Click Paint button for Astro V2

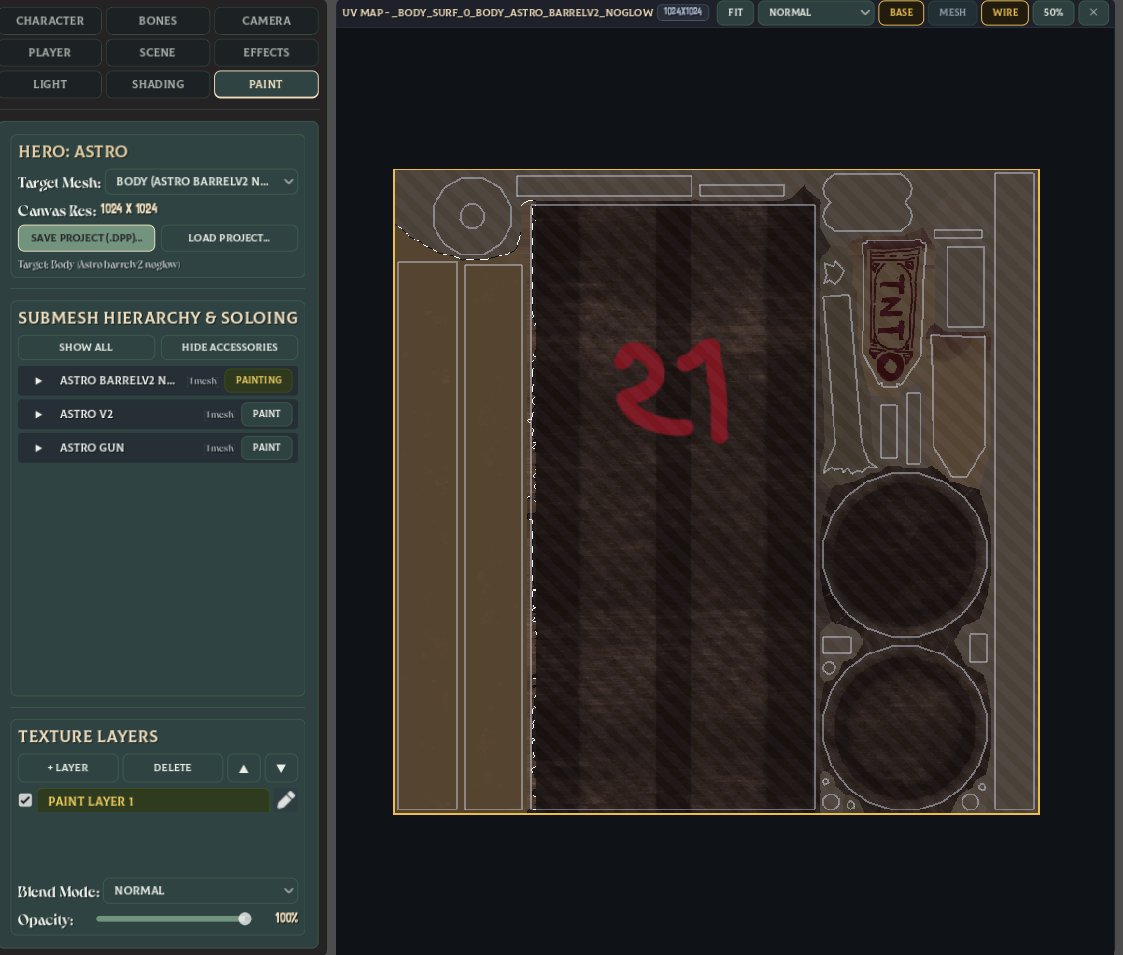coord(266,413)
